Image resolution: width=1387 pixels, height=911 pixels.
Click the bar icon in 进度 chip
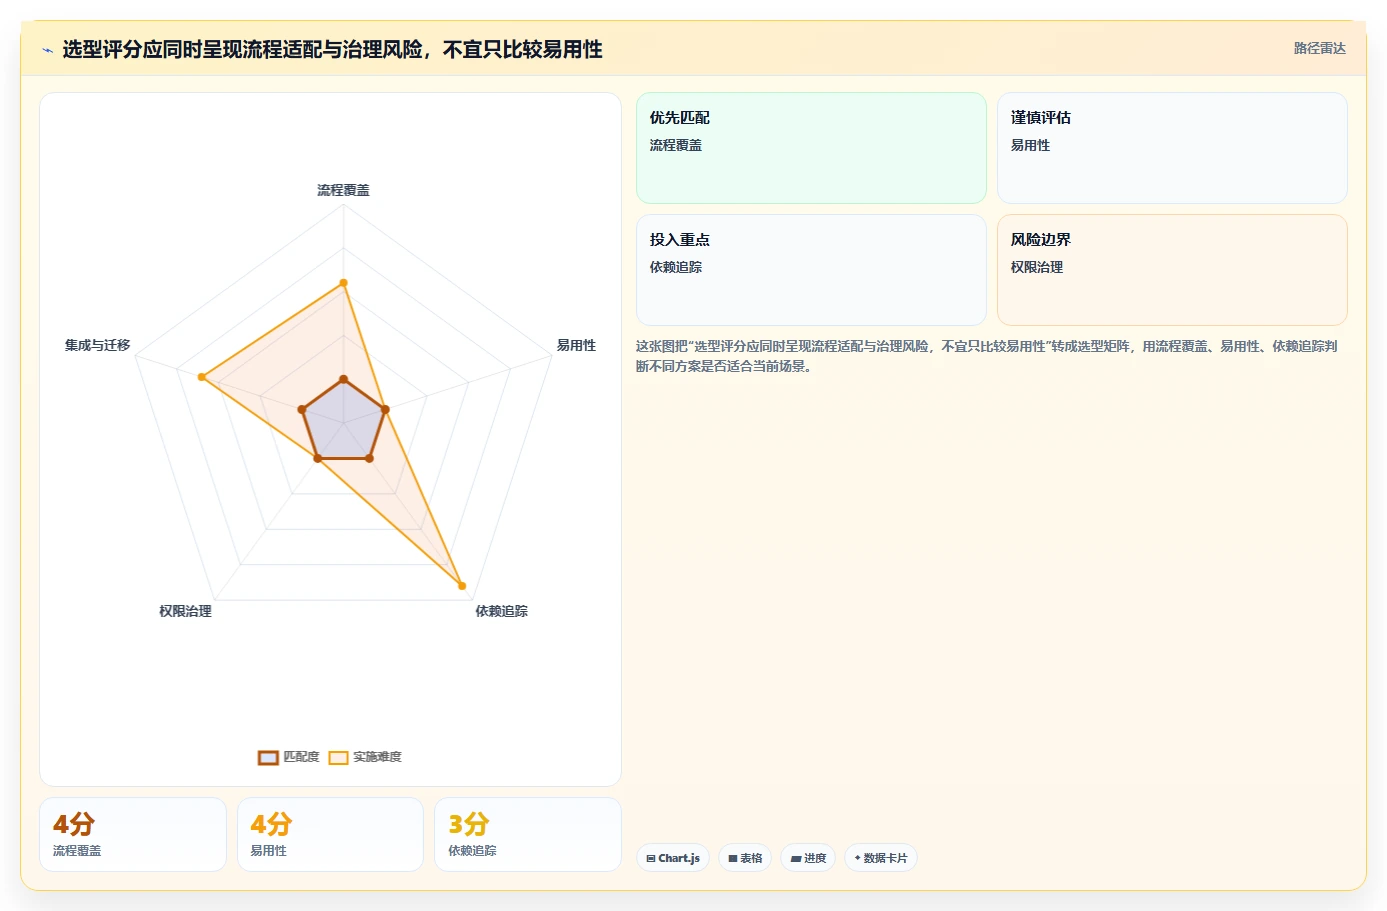[x=796, y=858]
